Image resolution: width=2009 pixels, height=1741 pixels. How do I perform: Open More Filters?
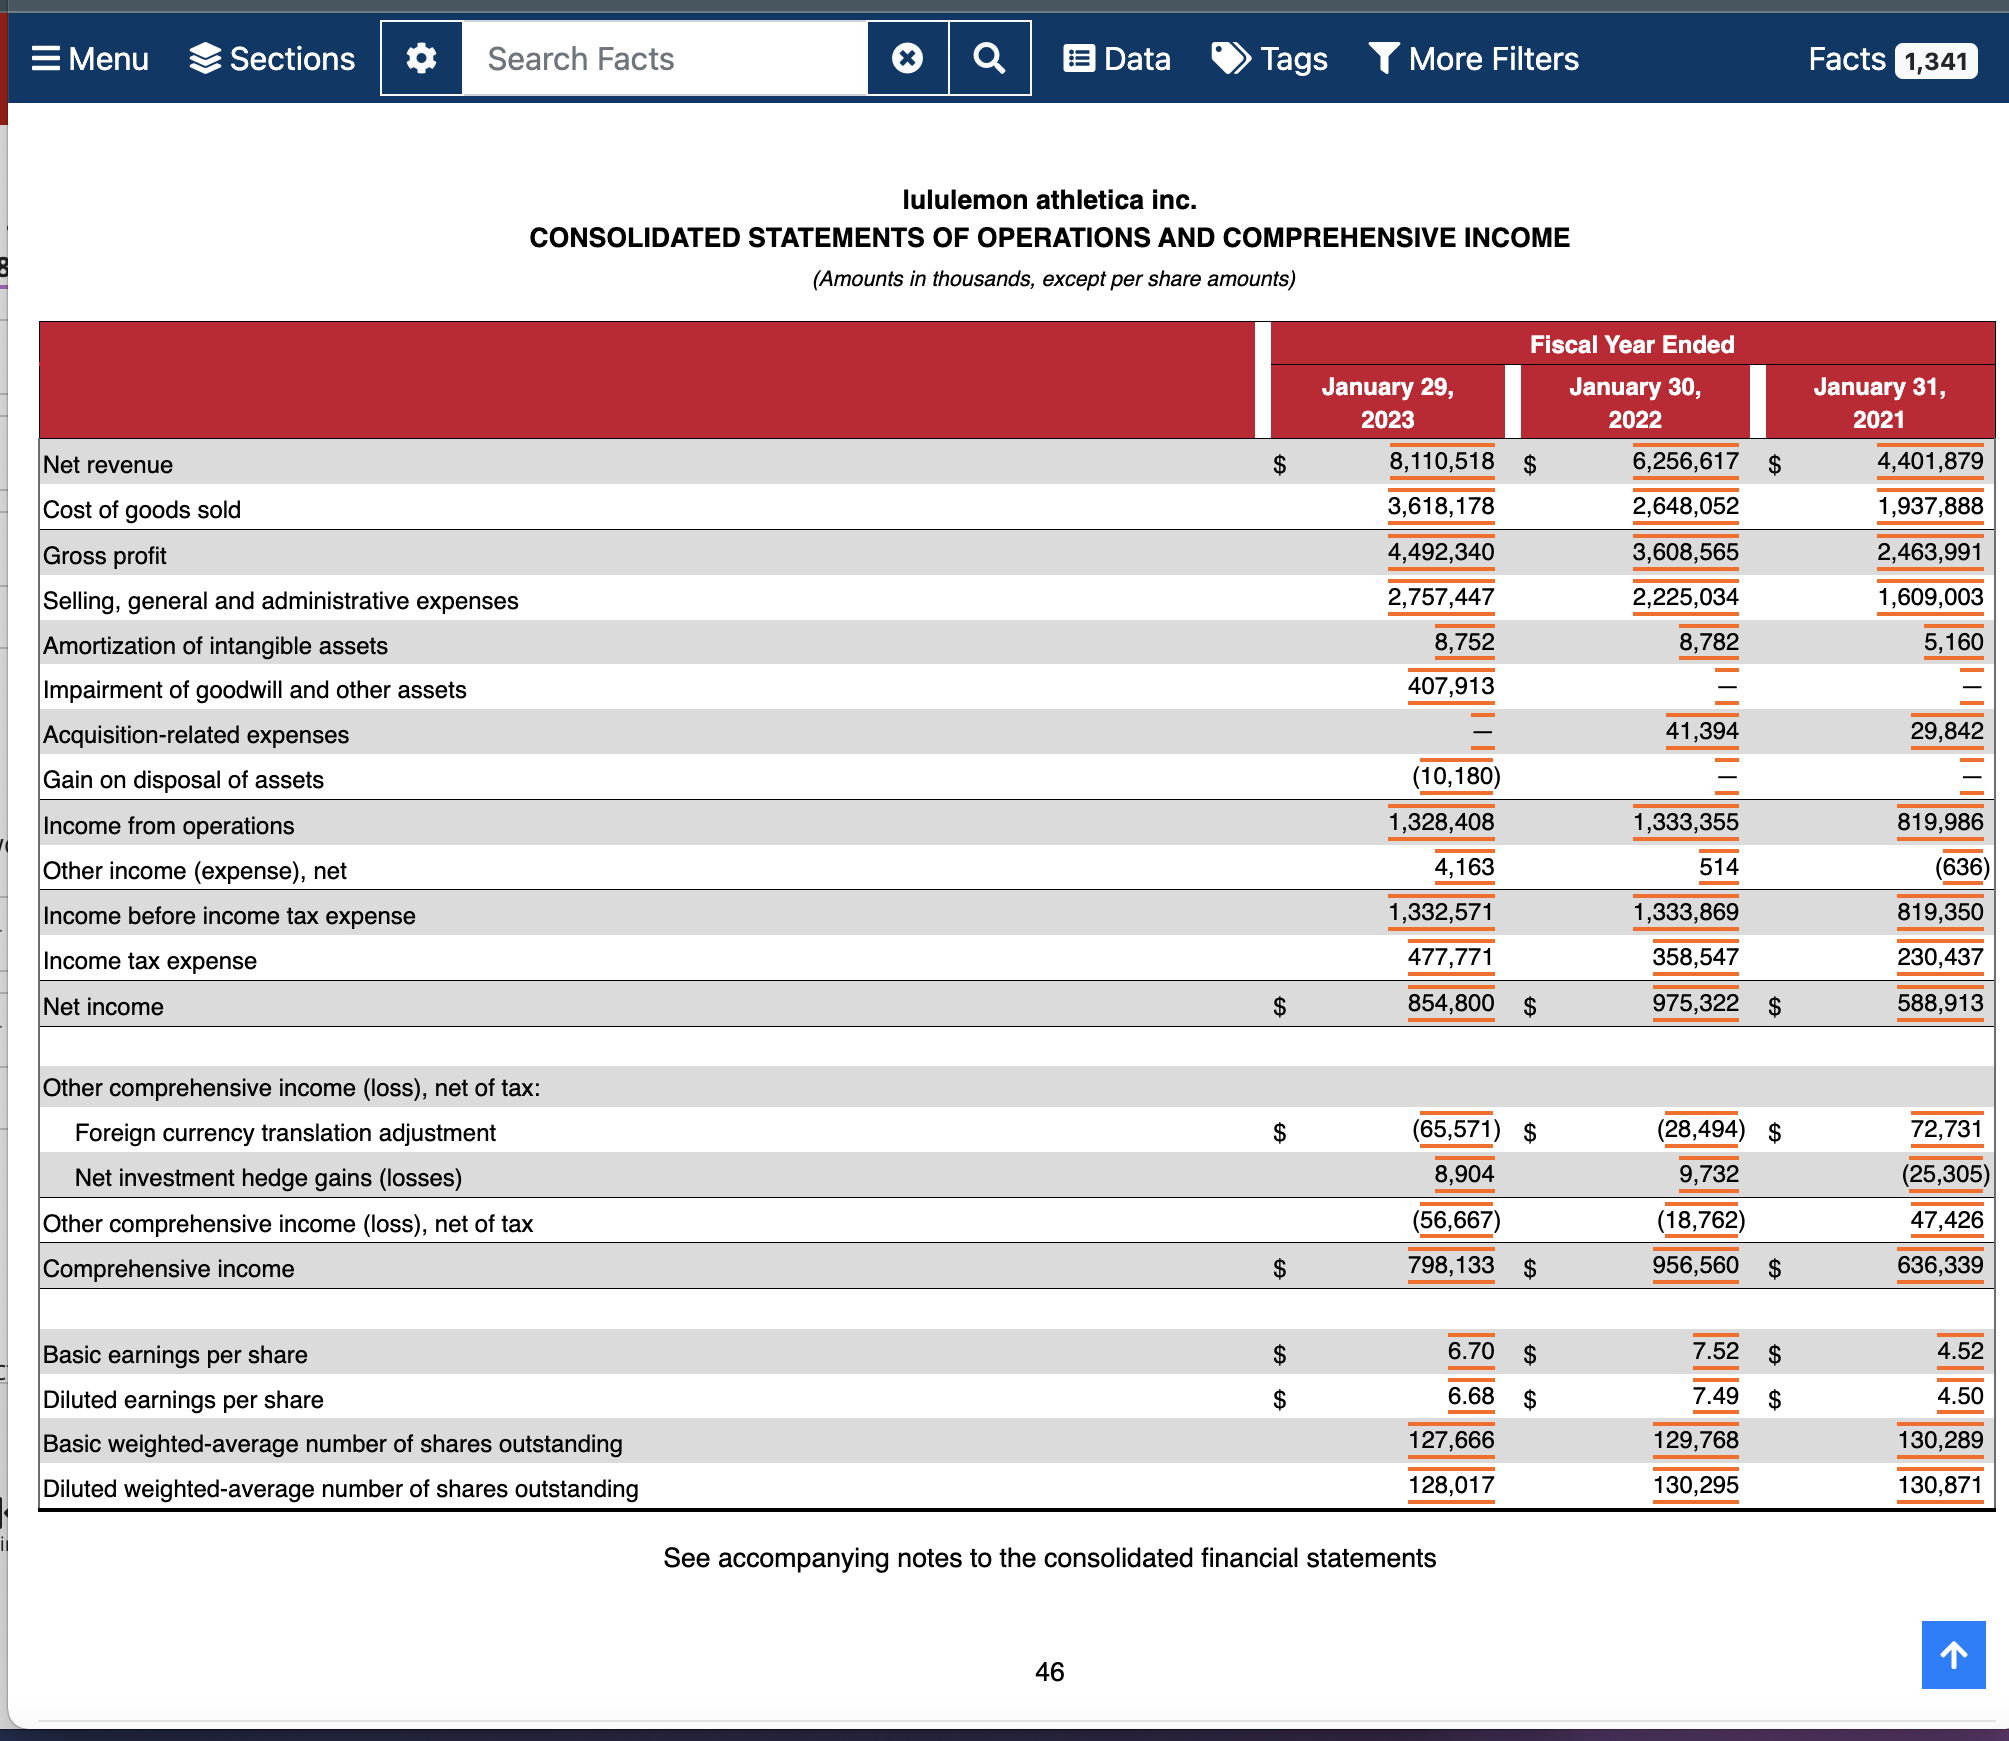pos(1473,59)
